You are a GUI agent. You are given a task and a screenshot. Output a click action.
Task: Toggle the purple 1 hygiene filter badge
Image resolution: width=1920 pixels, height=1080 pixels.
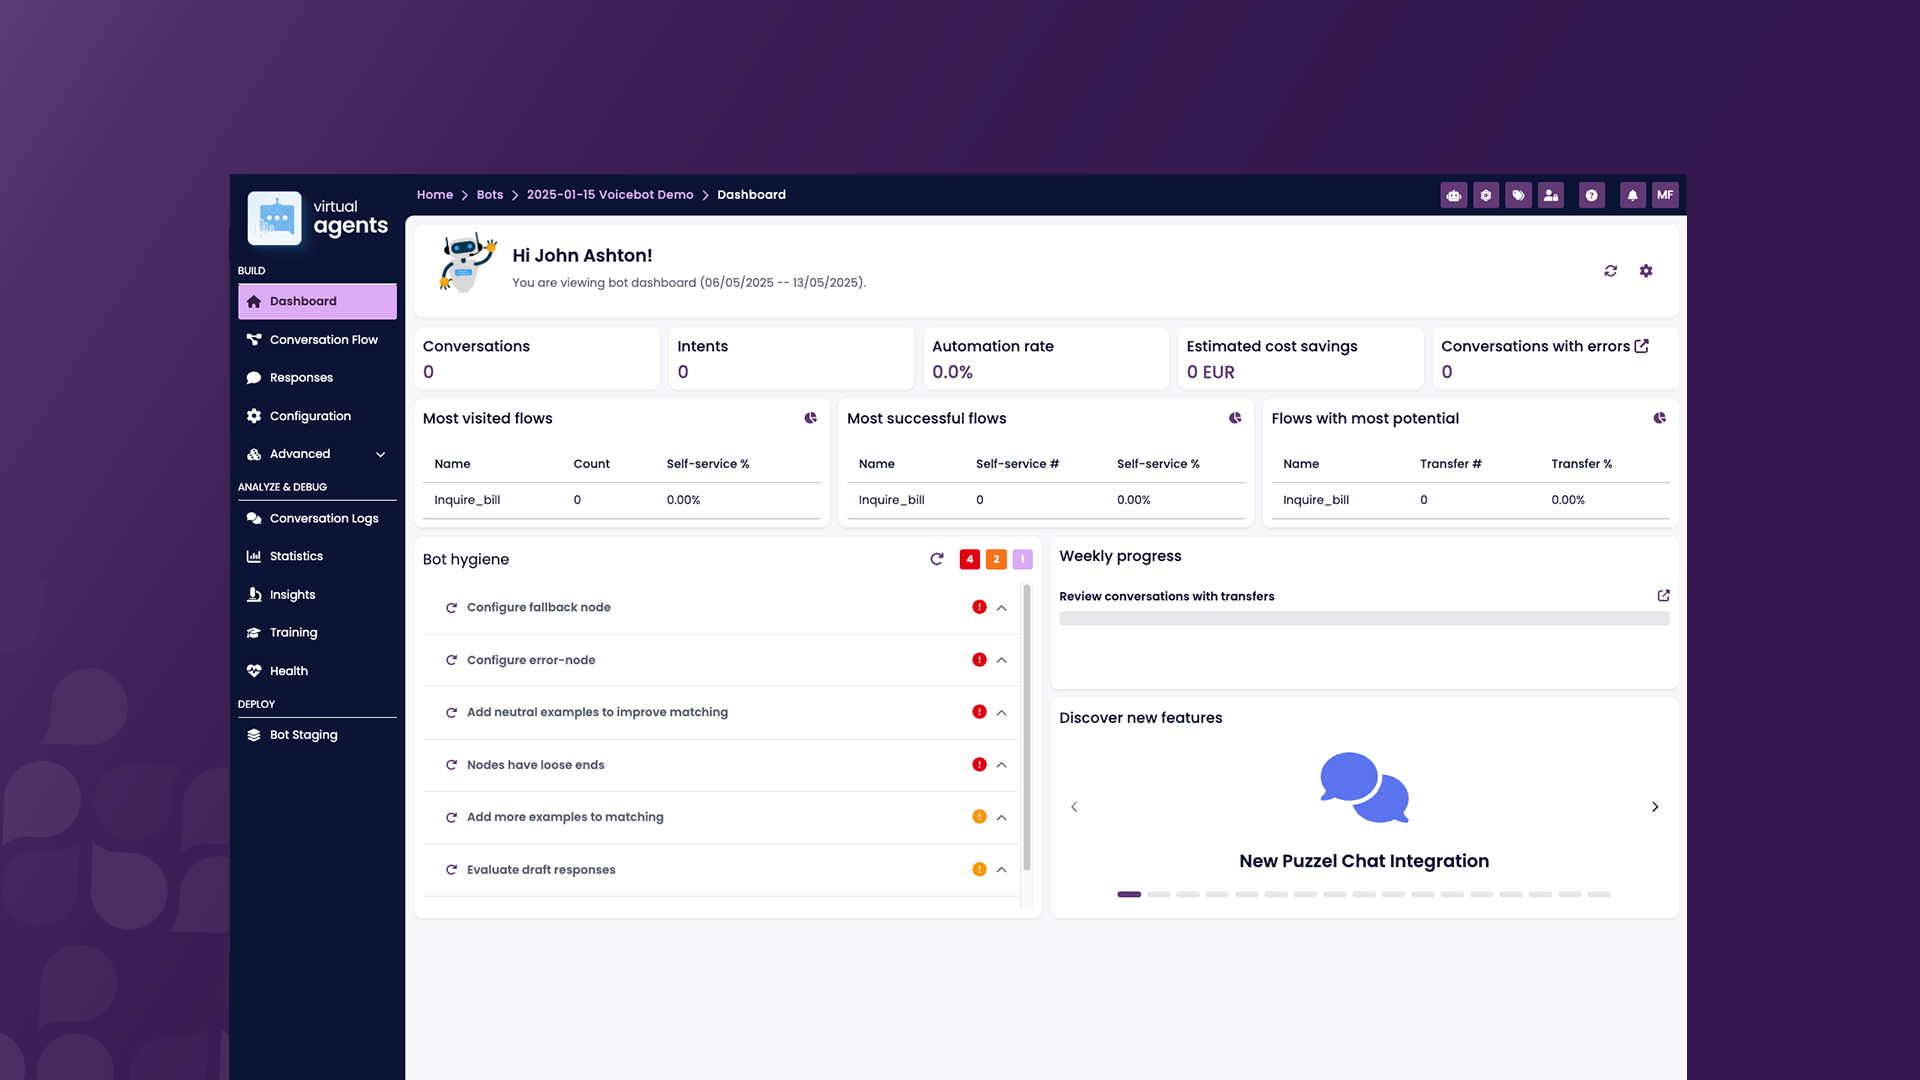click(1022, 559)
